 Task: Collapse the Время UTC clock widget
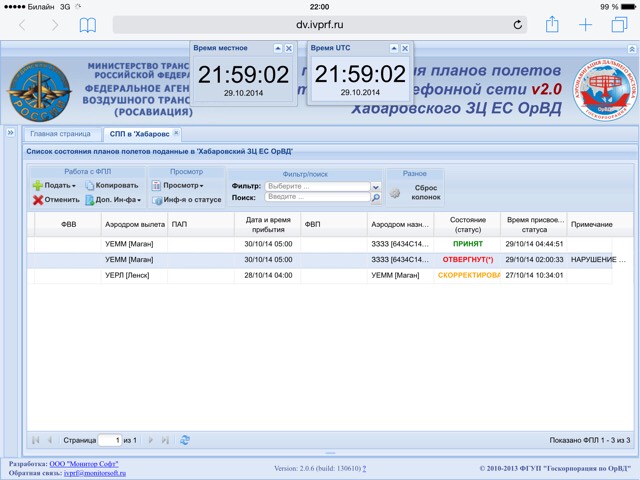pyautogui.click(x=394, y=48)
